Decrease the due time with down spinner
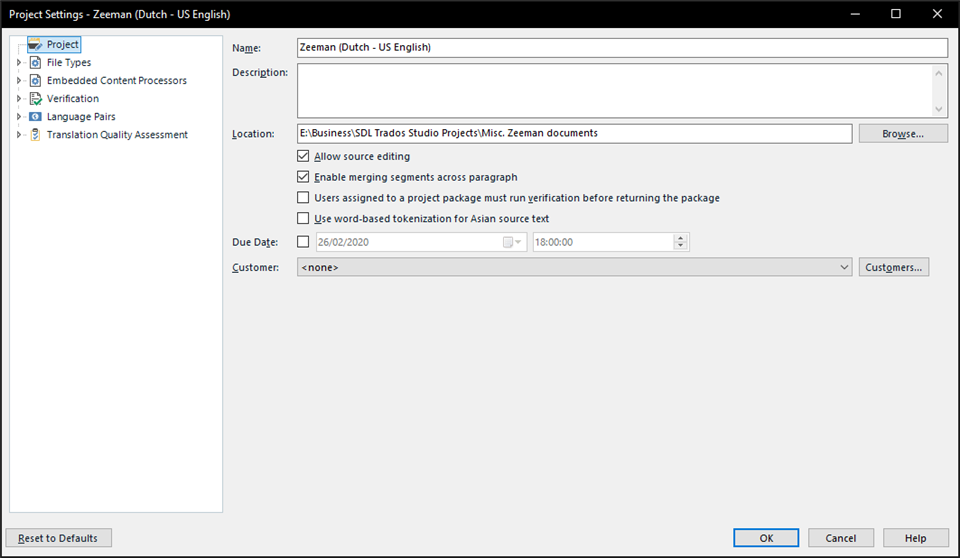The image size is (960, 558). (x=680, y=246)
